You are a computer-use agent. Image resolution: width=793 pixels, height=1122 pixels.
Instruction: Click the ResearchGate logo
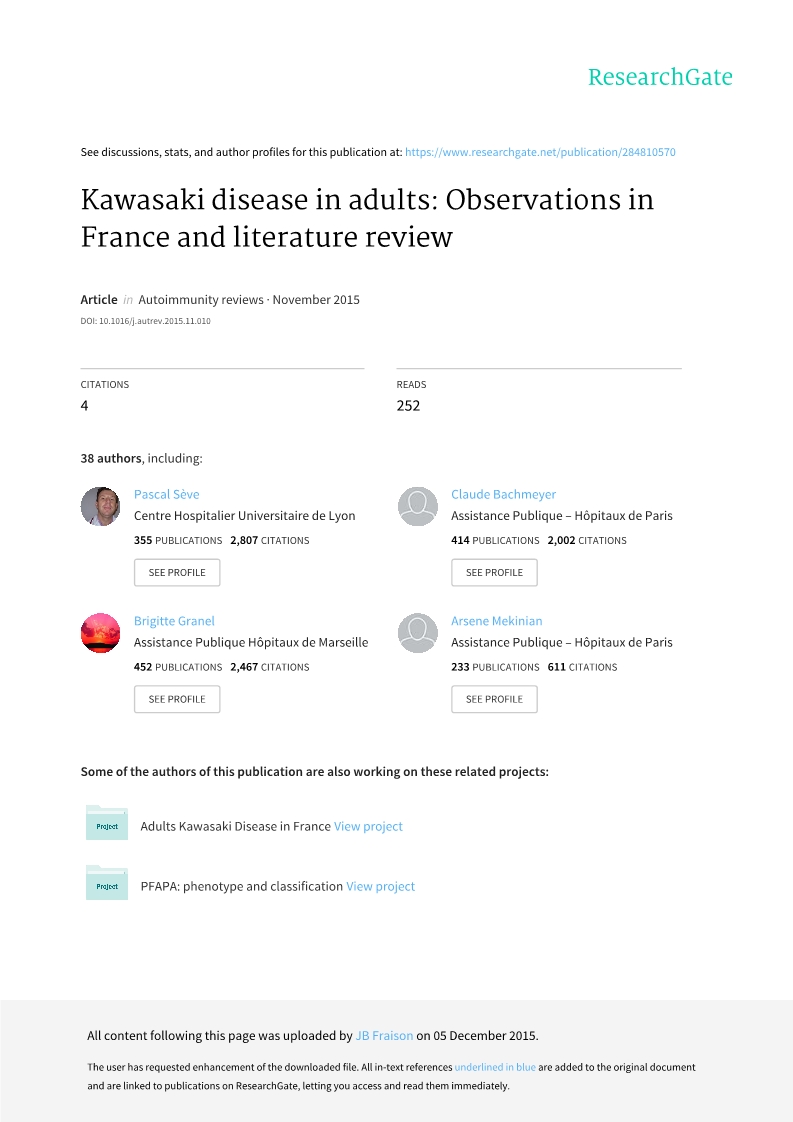661,77
